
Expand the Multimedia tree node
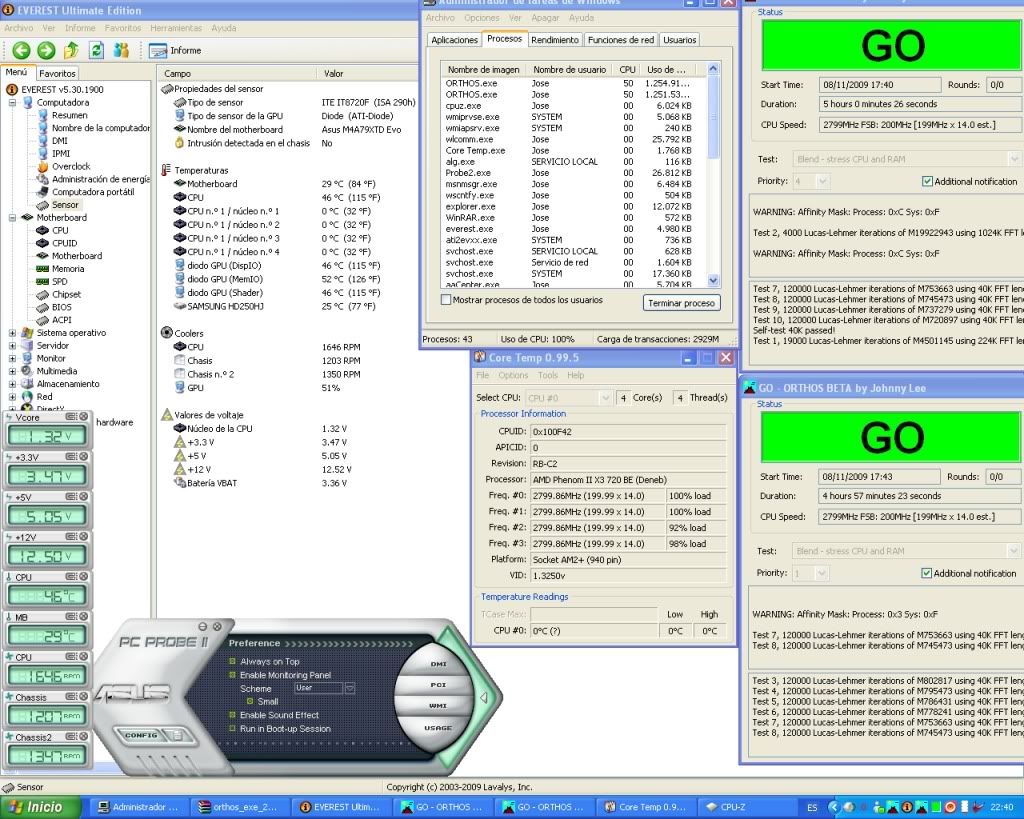click(x=12, y=371)
